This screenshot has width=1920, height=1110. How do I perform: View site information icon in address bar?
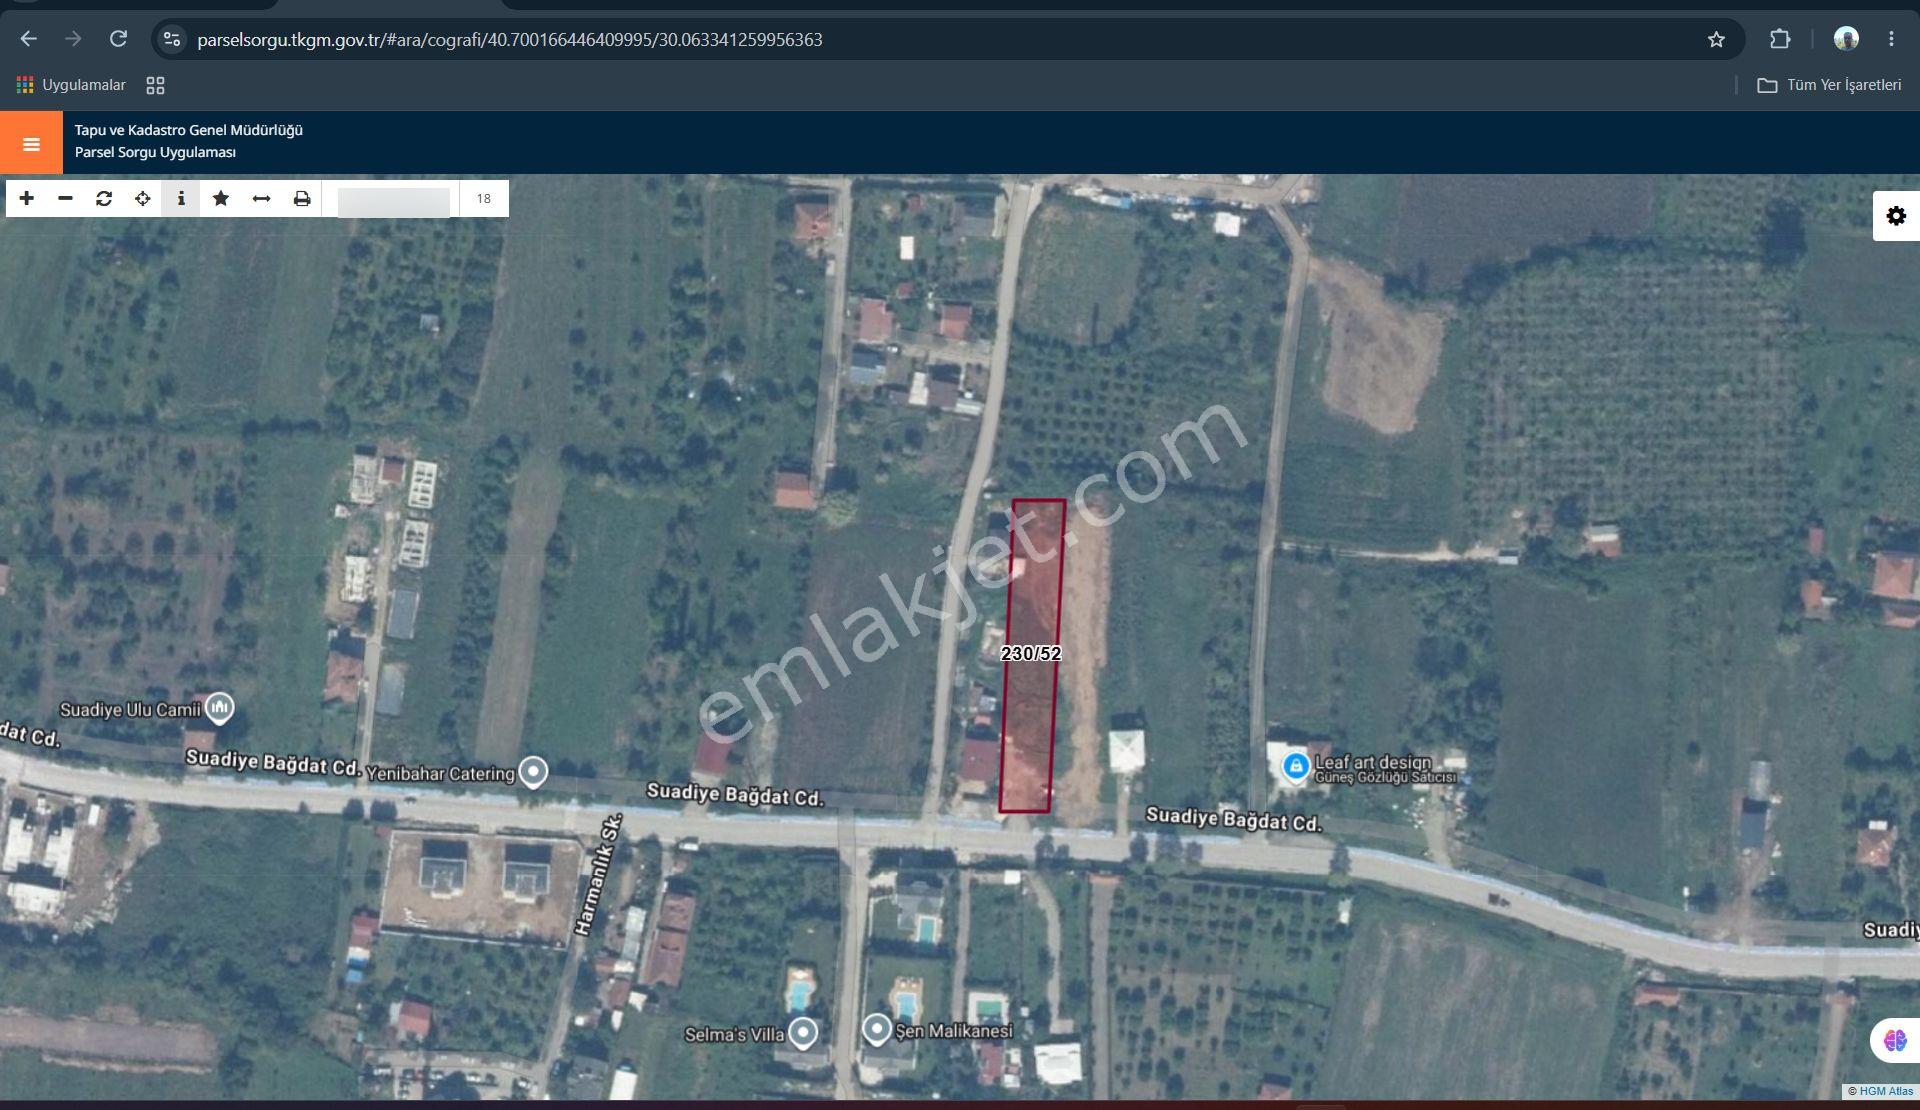(172, 39)
